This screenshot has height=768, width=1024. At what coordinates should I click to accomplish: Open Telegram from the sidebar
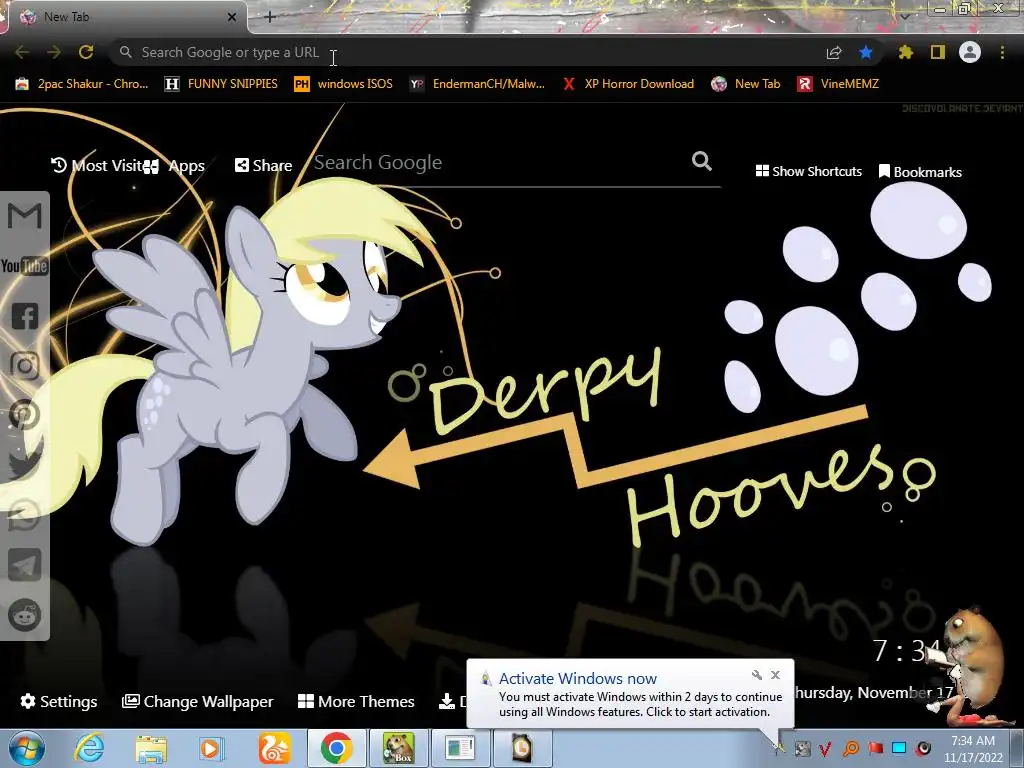(25, 565)
